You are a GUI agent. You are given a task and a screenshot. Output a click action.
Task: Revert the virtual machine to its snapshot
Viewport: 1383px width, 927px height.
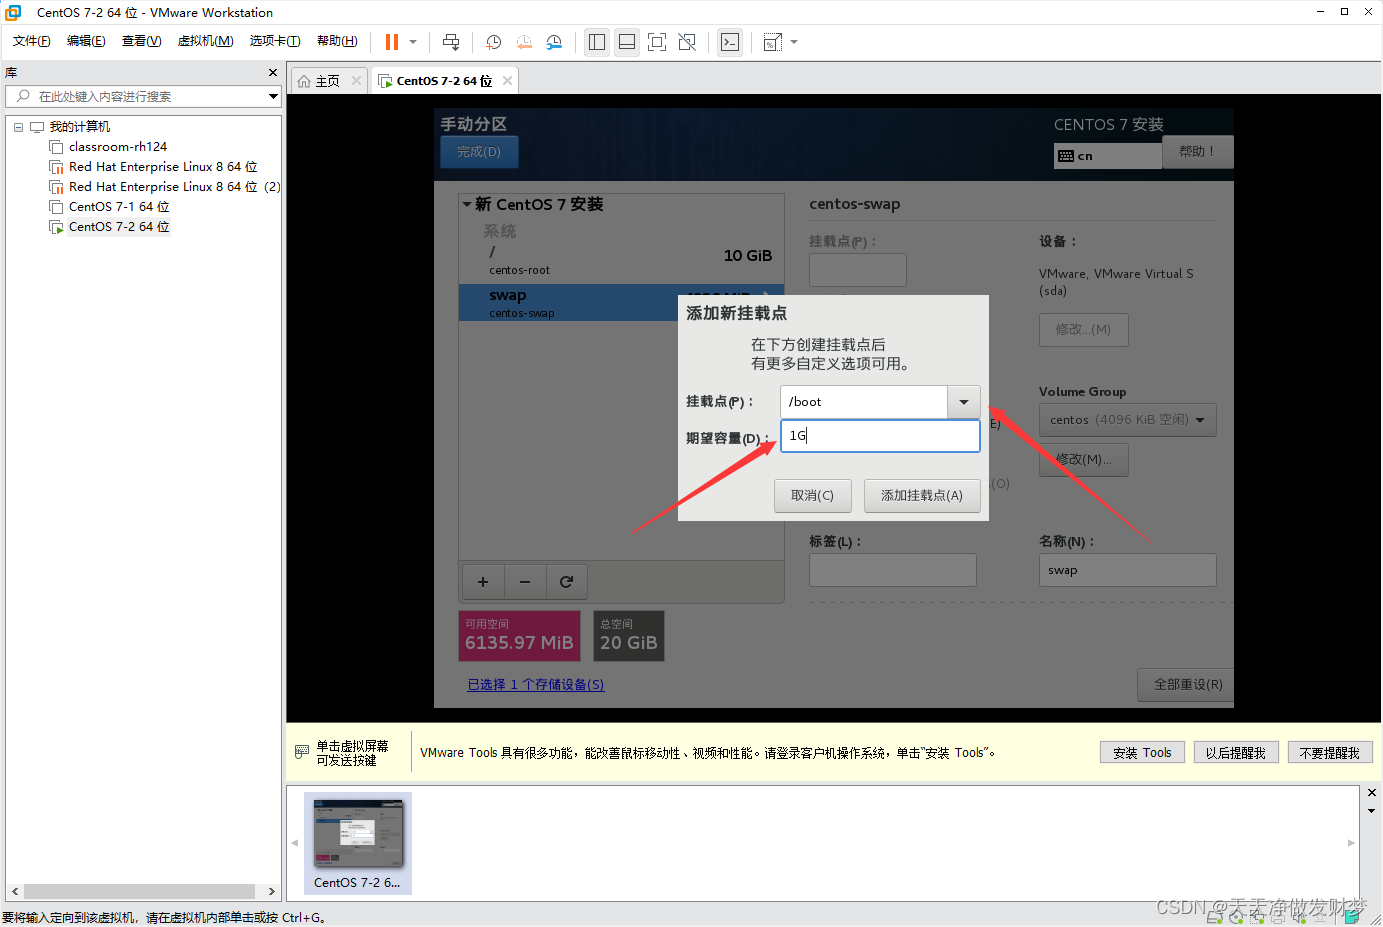pyautogui.click(x=524, y=42)
